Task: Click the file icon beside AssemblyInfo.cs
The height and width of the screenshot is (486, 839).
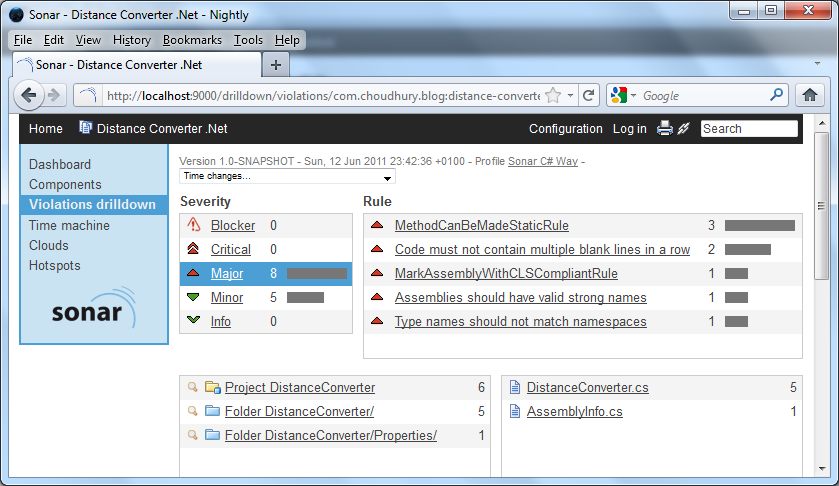Action: click(515, 411)
